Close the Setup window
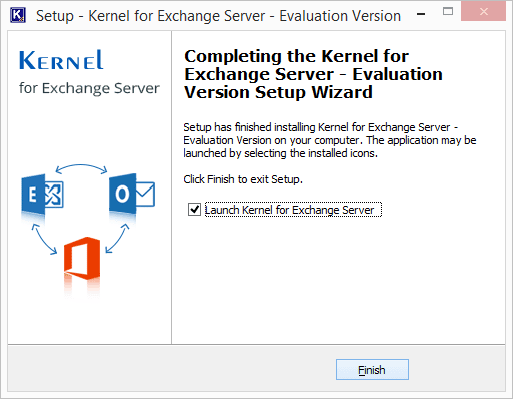 coord(483,12)
